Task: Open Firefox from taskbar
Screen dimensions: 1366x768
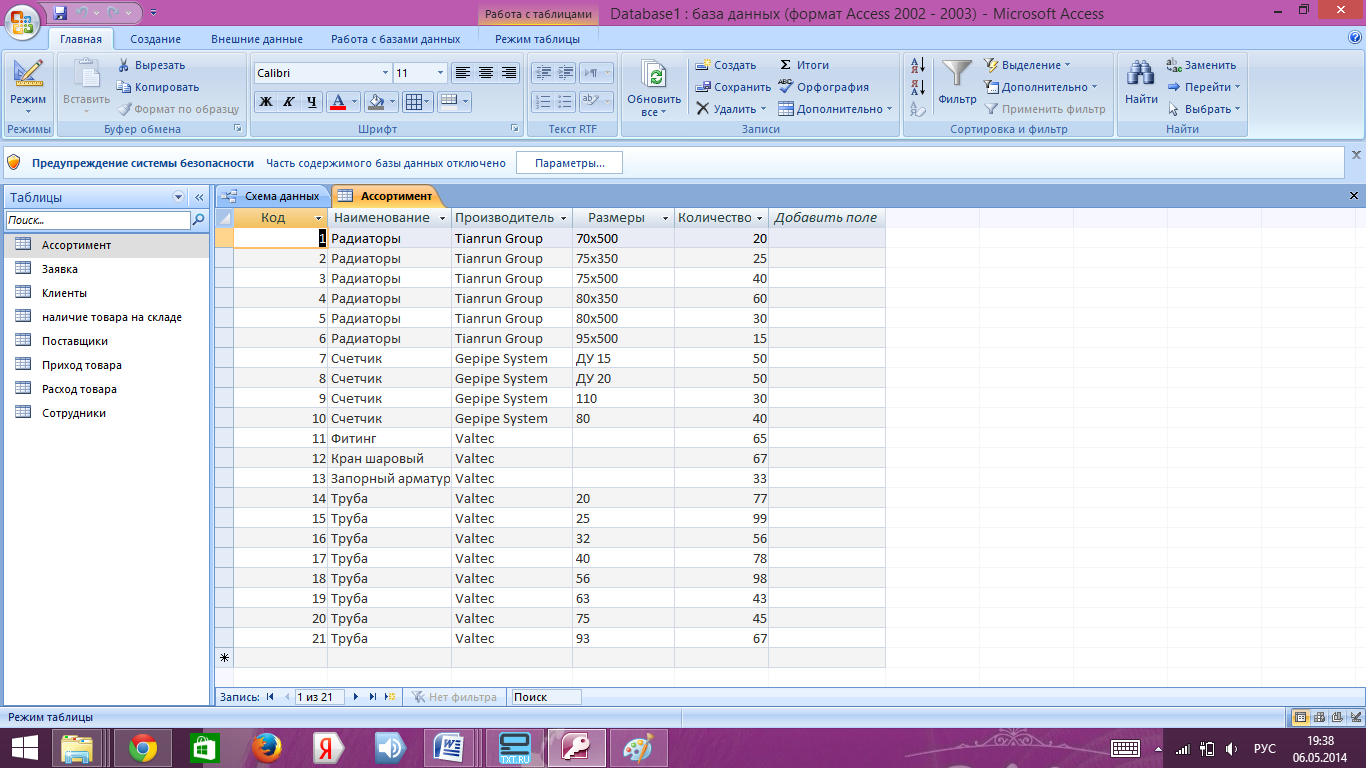Action: [x=265, y=748]
